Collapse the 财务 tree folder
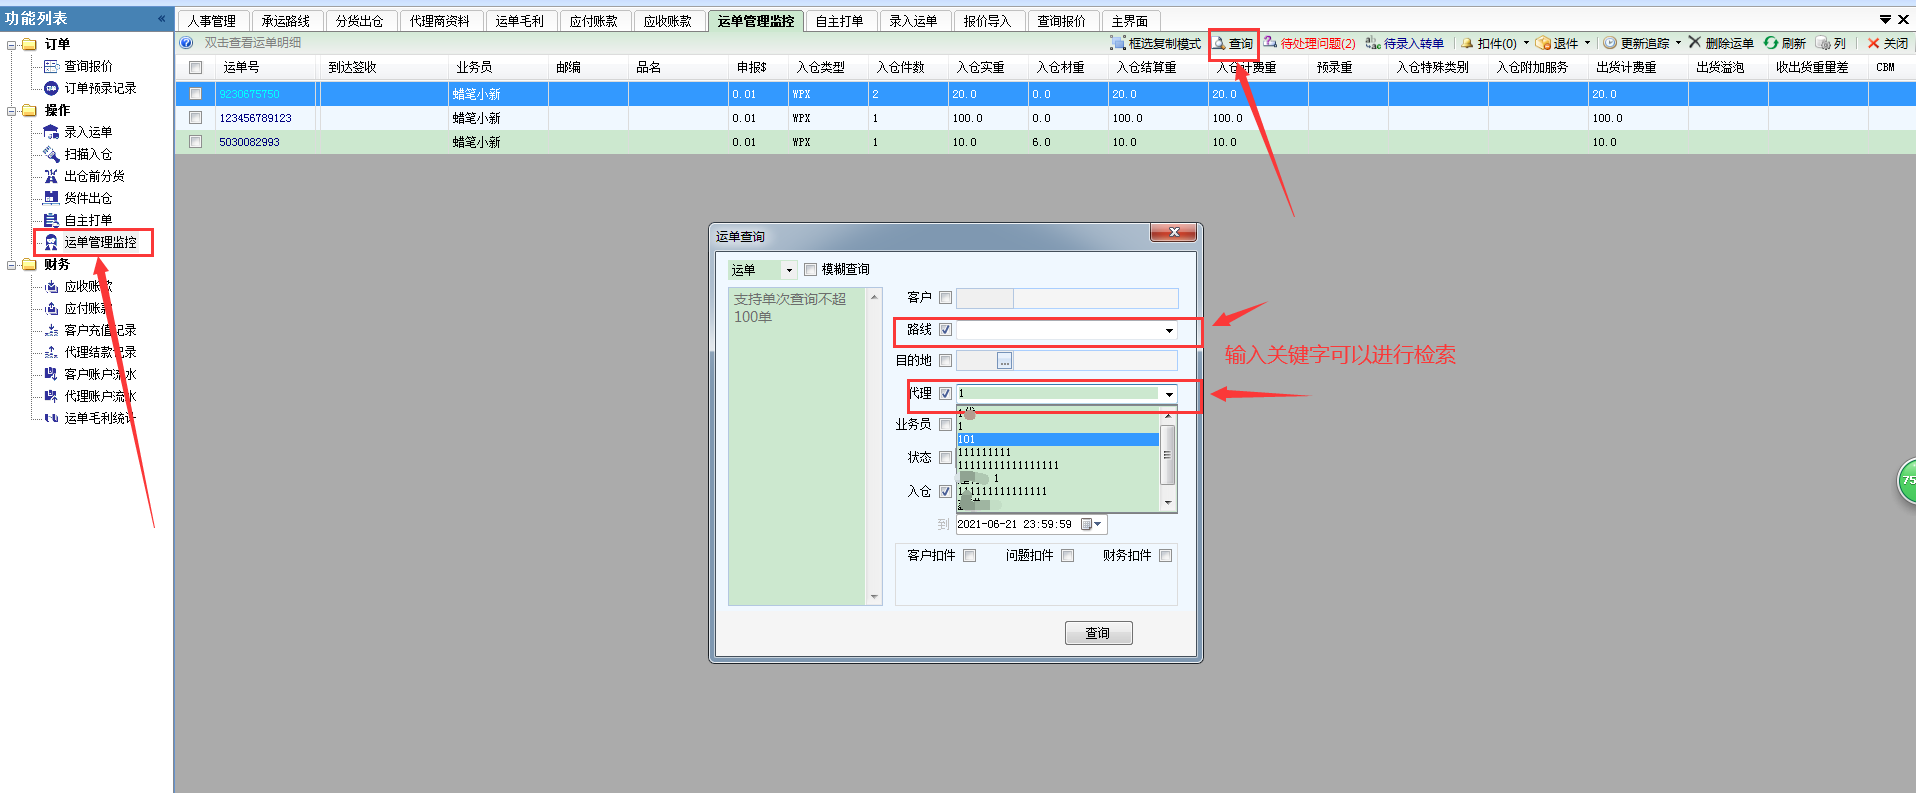1916x793 pixels. click(x=12, y=265)
